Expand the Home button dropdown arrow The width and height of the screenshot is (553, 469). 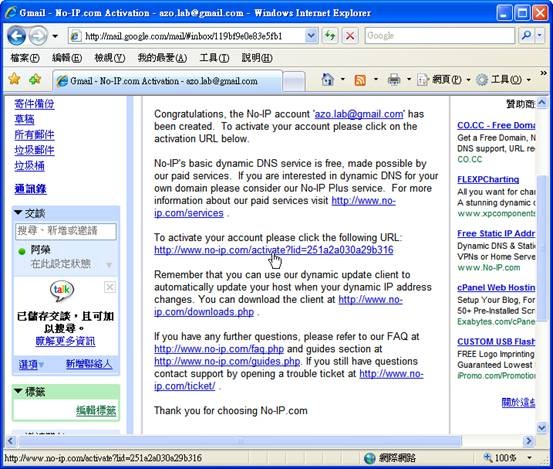(x=342, y=80)
